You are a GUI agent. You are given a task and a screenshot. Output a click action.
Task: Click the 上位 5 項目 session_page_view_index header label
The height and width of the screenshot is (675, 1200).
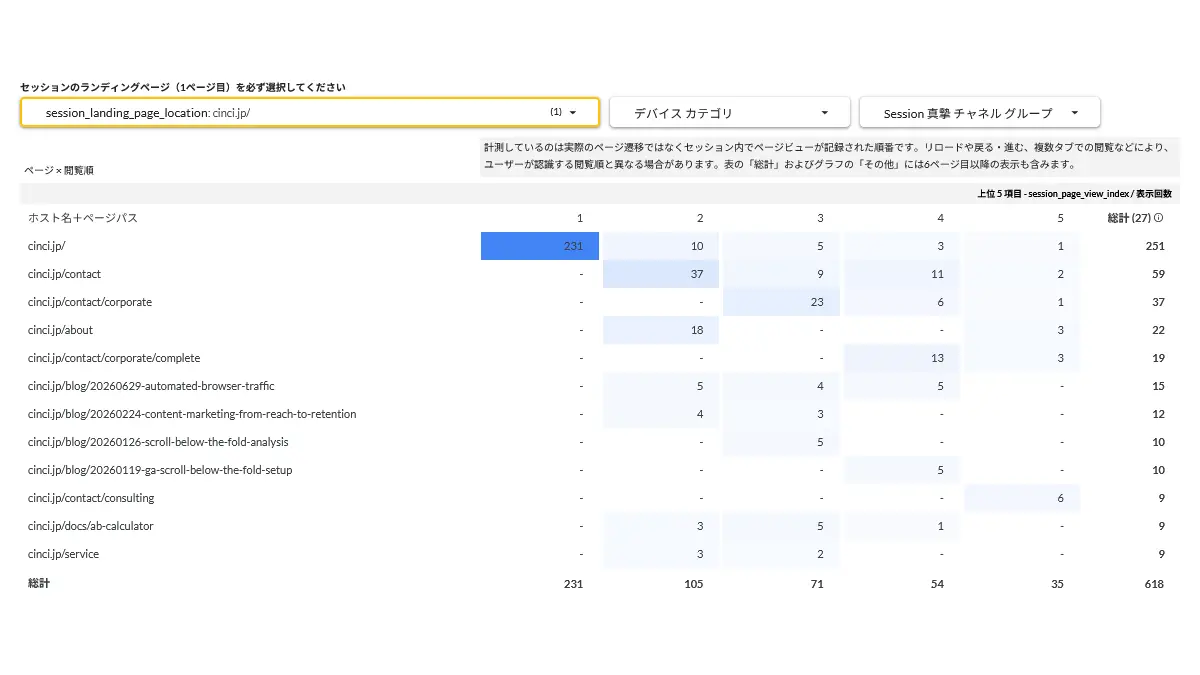click(1074, 194)
